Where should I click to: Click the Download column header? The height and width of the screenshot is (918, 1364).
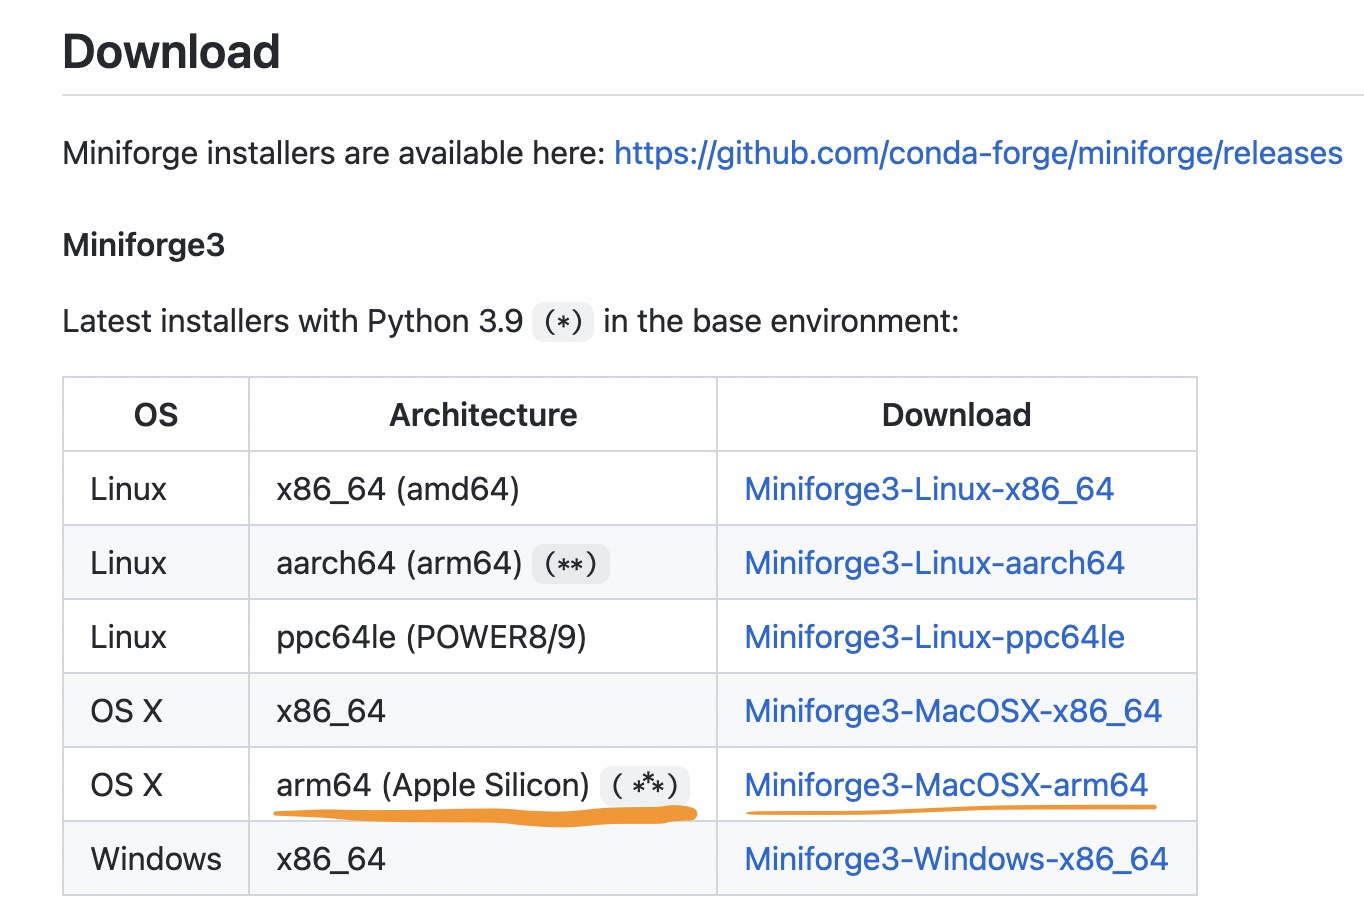(956, 414)
